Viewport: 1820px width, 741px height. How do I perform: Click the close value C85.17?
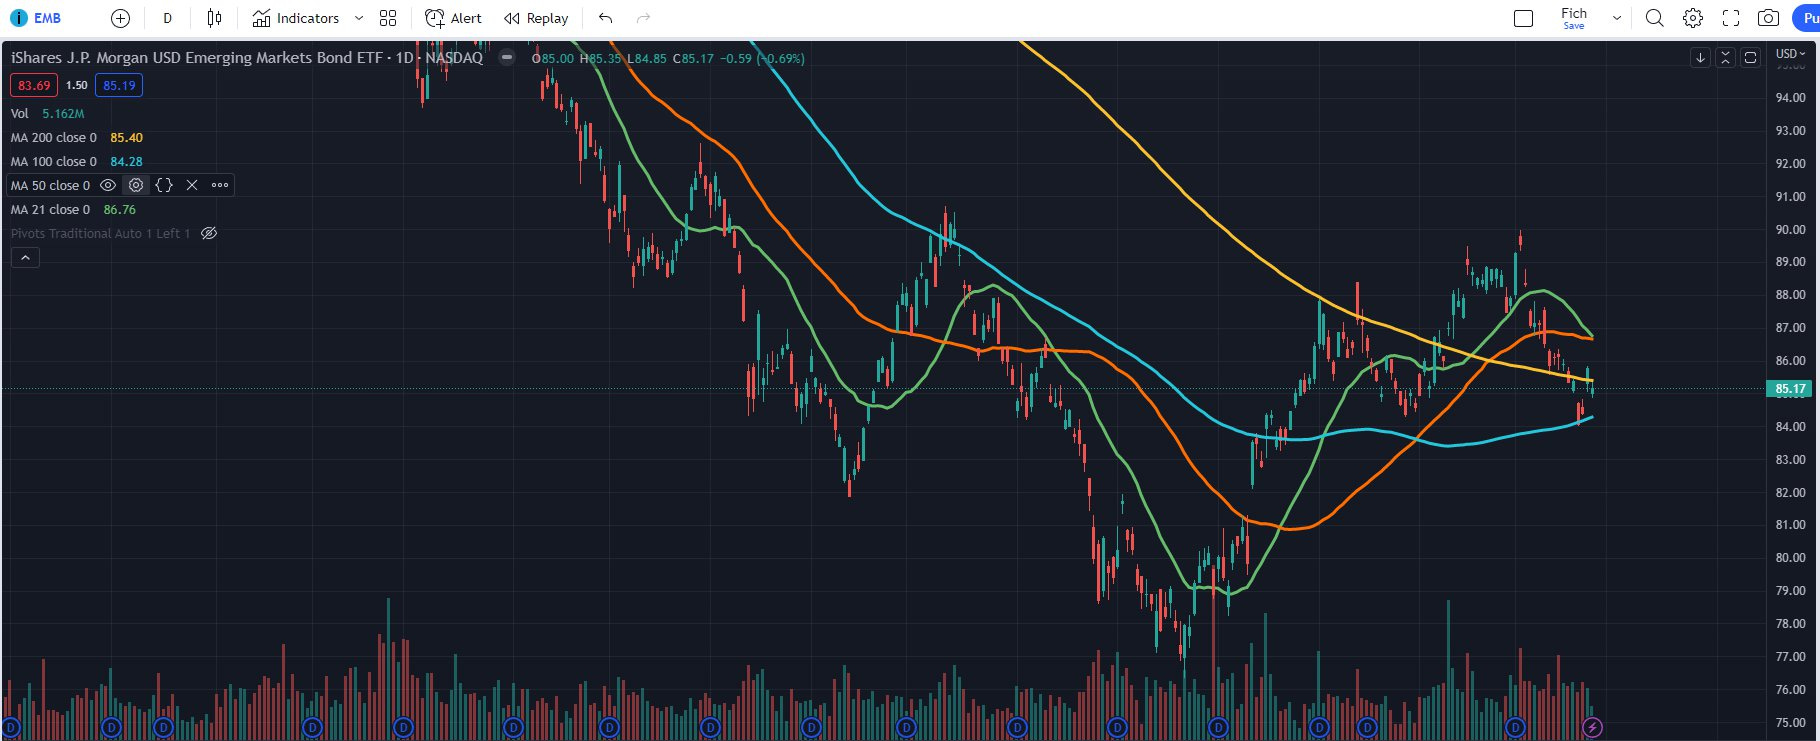[x=693, y=58]
